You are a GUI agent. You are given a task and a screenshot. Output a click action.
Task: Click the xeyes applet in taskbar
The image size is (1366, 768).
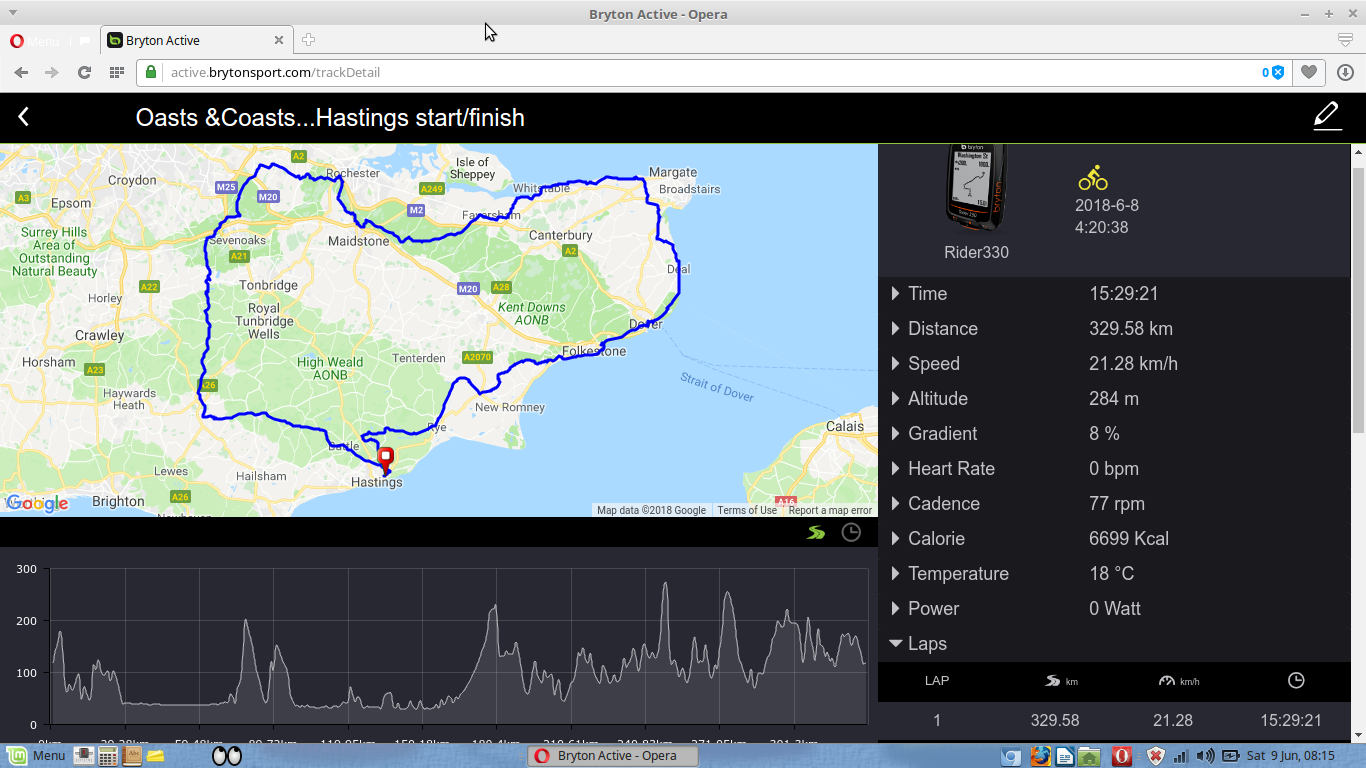click(227, 756)
